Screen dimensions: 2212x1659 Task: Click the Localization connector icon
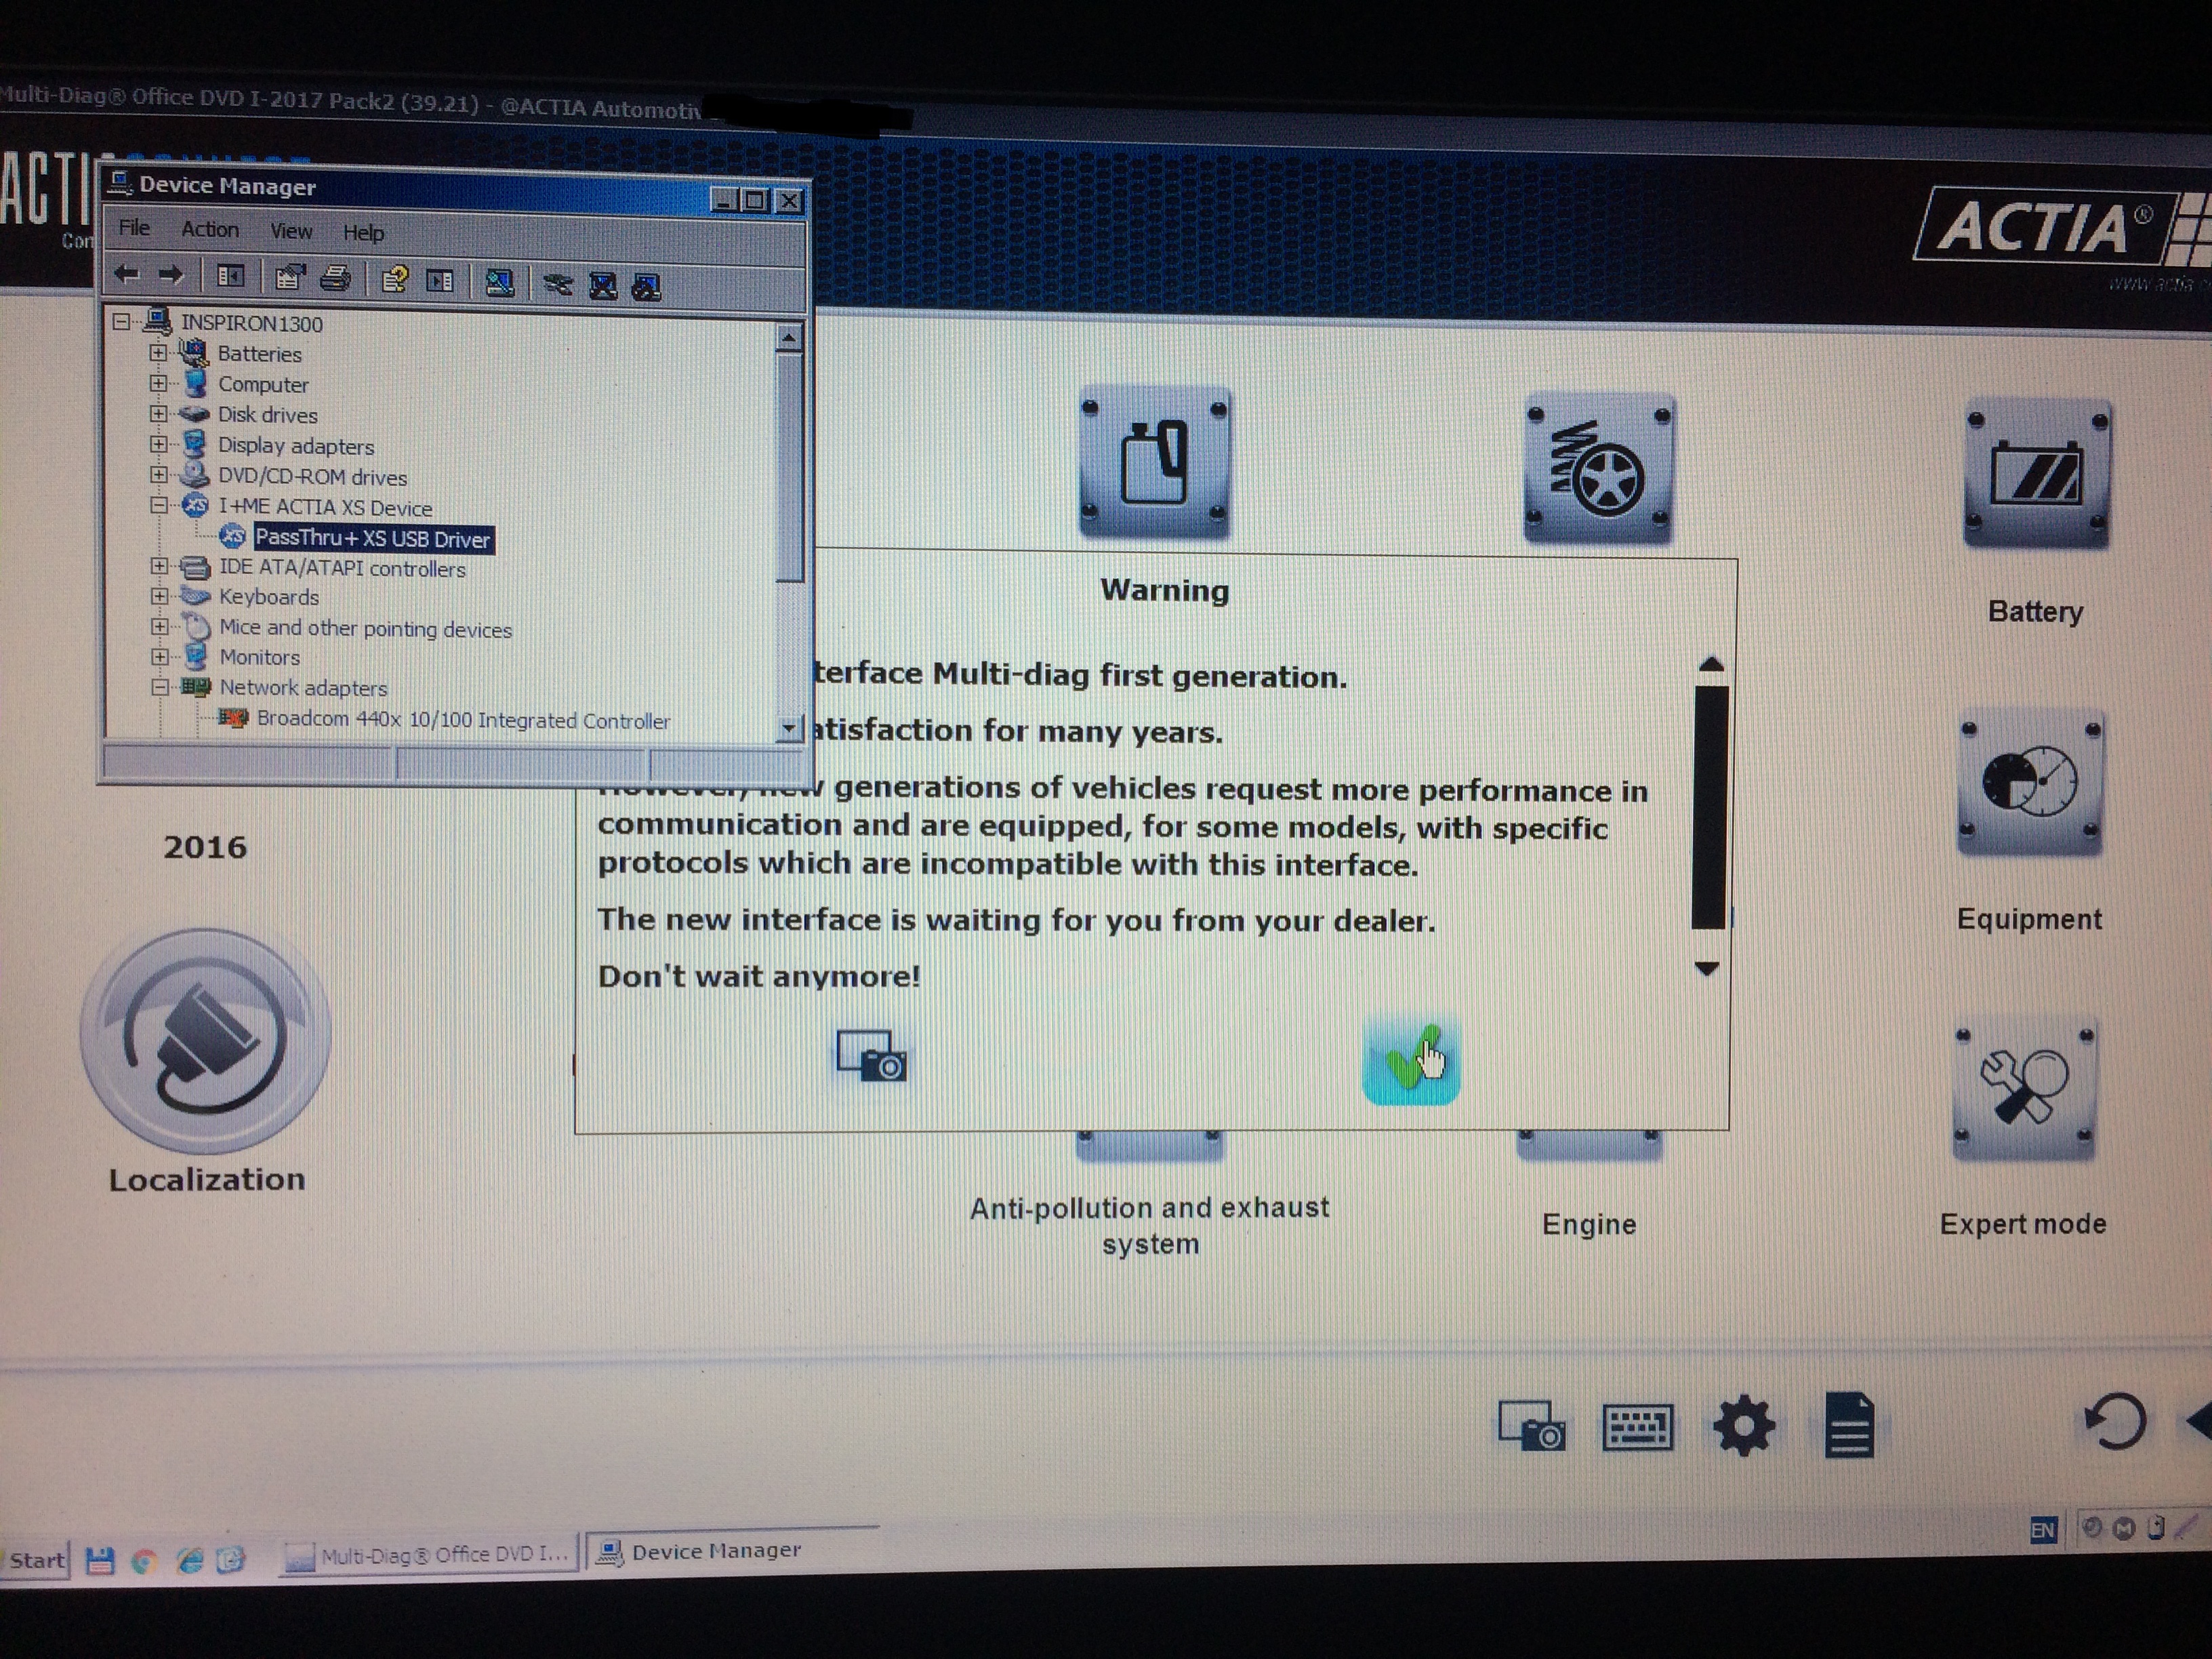click(205, 1040)
